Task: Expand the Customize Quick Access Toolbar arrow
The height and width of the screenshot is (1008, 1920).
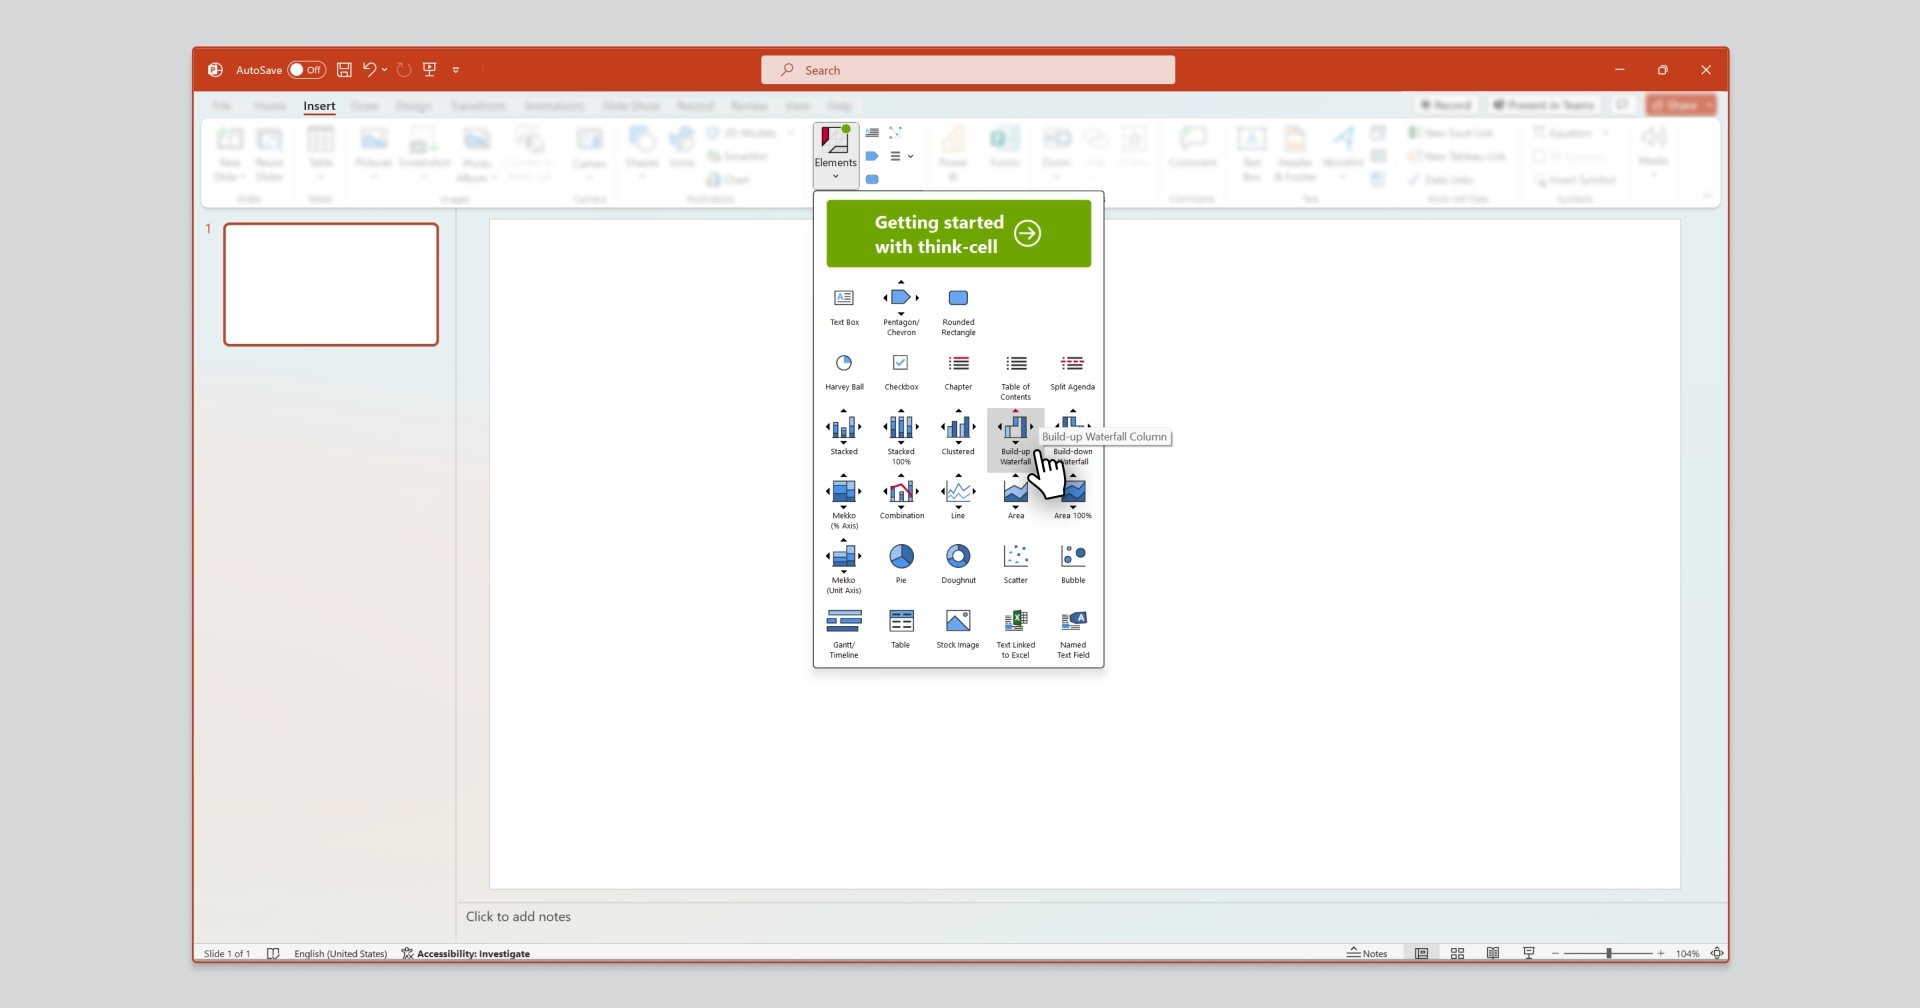Action: [x=456, y=70]
